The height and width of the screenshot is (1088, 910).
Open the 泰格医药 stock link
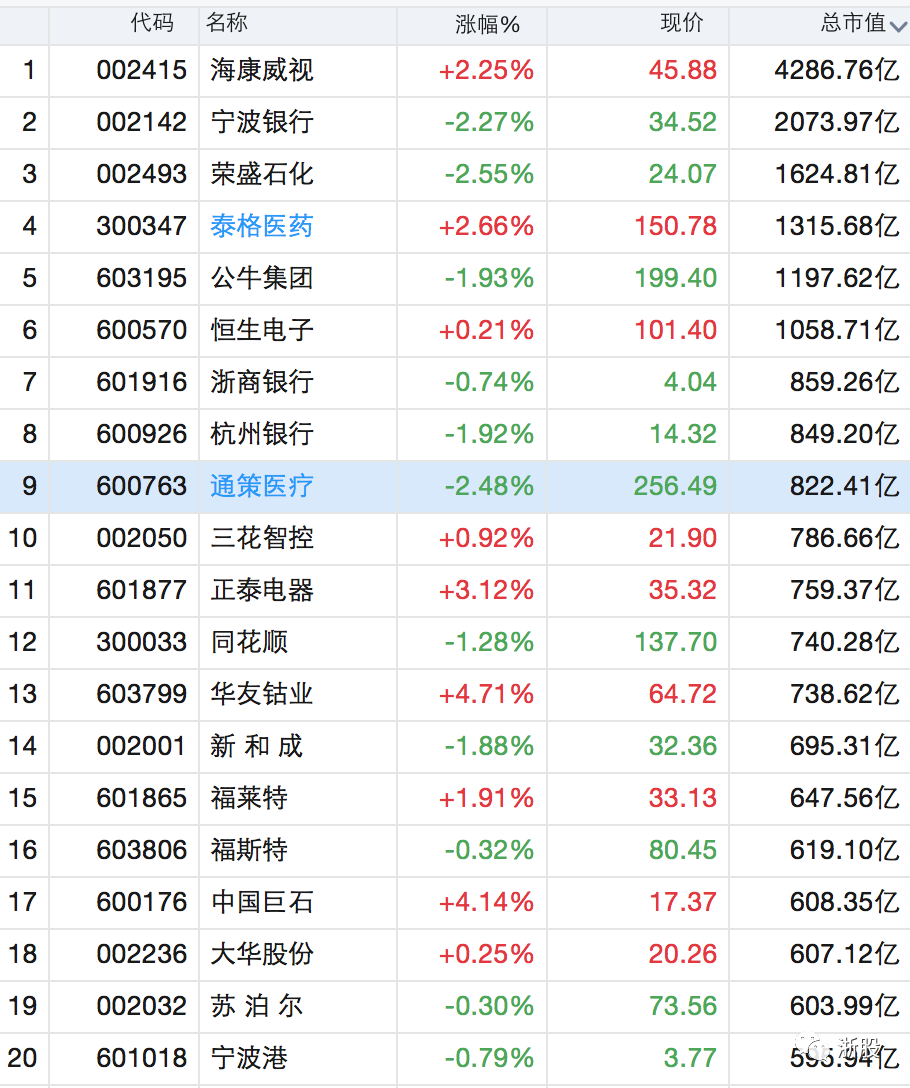pyautogui.click(x=262, y=226)
